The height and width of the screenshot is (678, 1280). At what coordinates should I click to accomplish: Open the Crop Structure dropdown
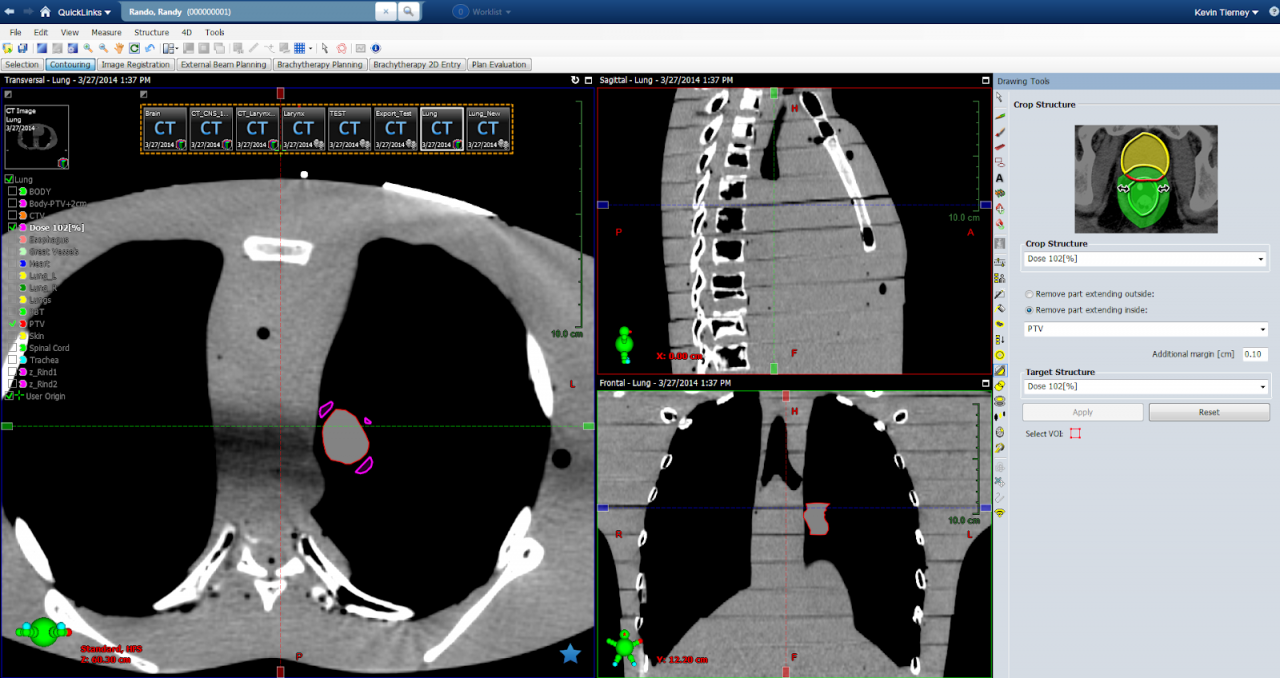[x=1145, y=259]
